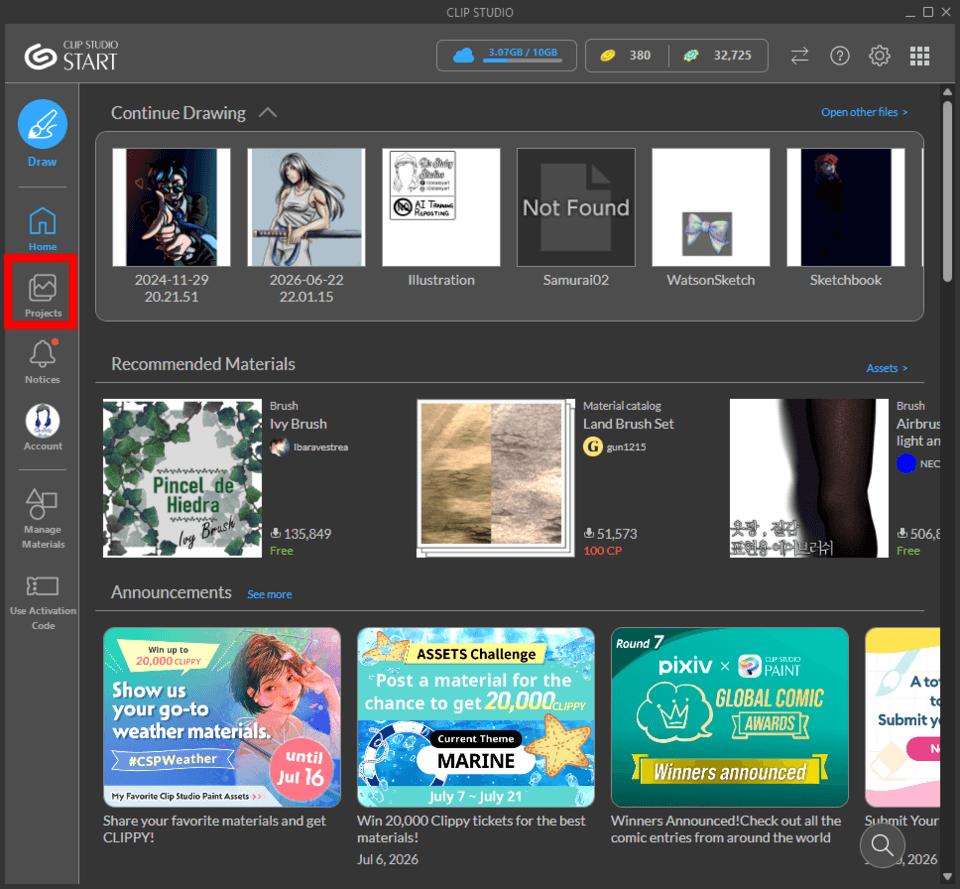The height and width of the screenshot is (889, 960).
Task: Open settings gear icon
Action: (879, 56)
